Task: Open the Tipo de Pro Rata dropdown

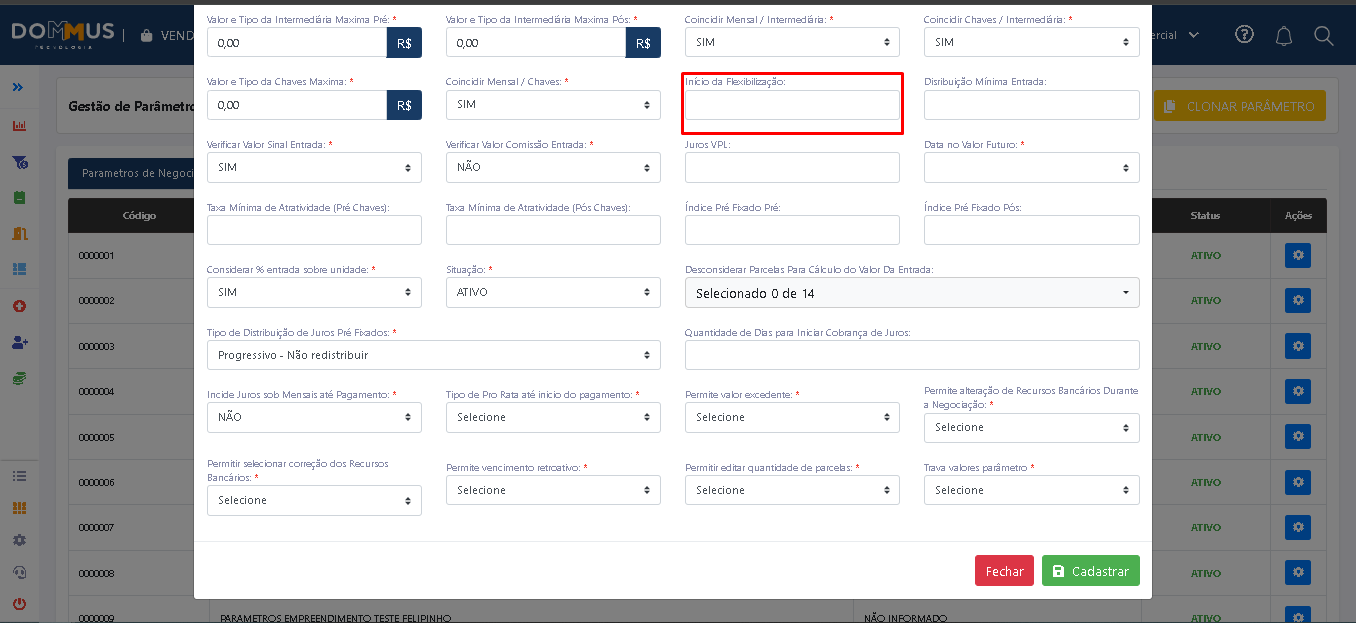Action: [x=553, y=417]
